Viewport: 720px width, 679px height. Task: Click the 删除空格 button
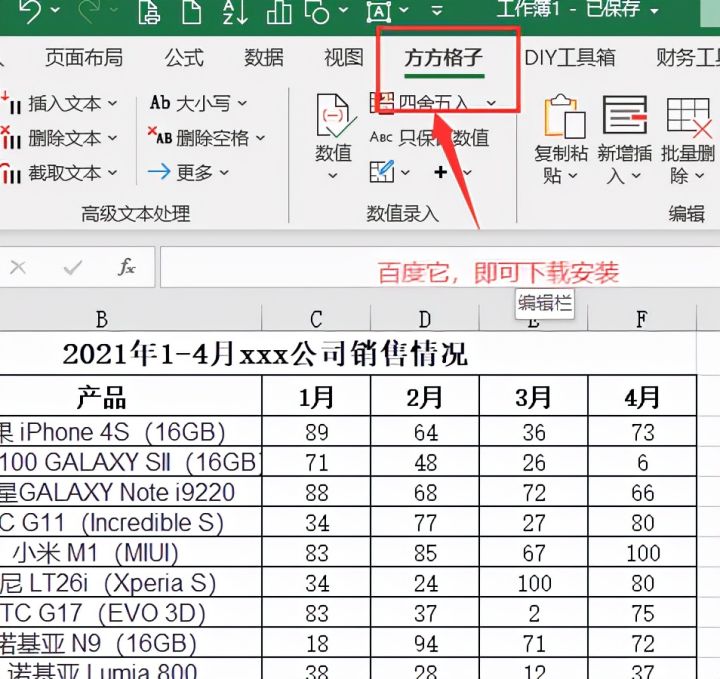[206, 138]
